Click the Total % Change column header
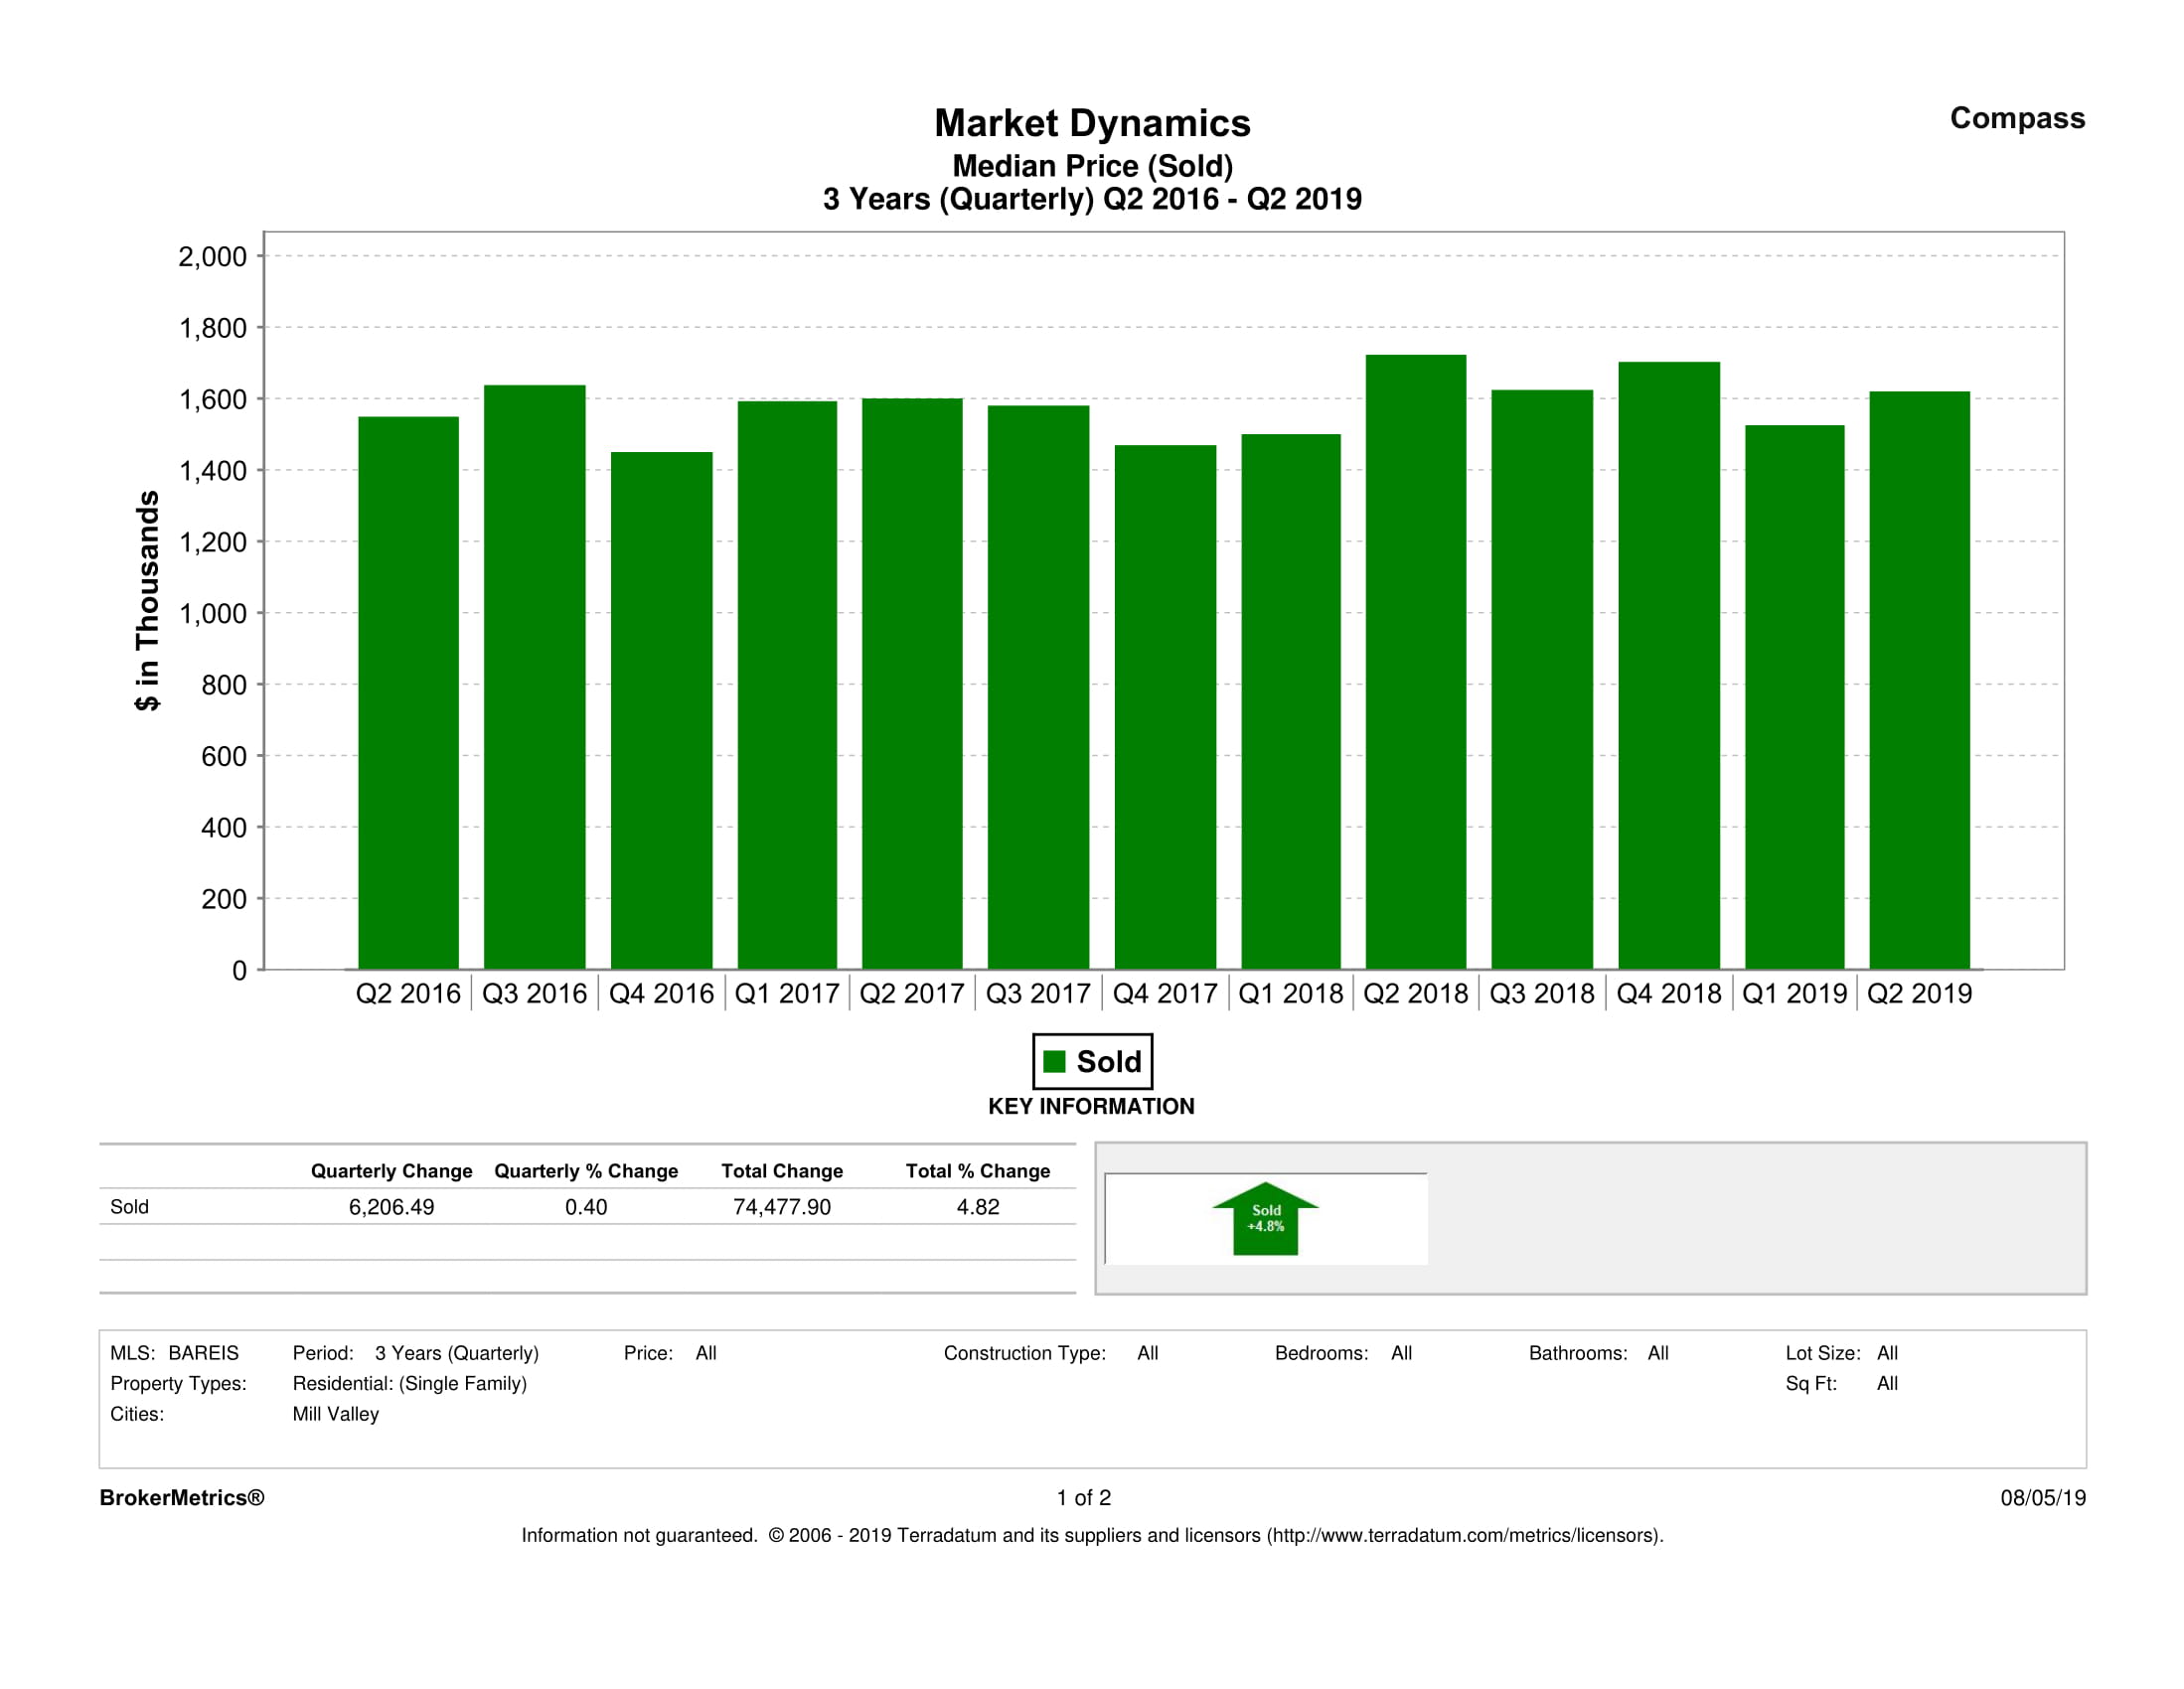Viewport: 2184px width, 1689px height. pos(977,1171)
